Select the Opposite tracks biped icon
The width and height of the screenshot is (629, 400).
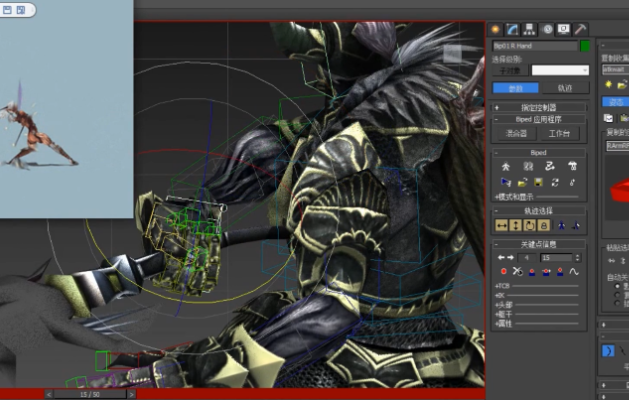[x=576, y=225]
